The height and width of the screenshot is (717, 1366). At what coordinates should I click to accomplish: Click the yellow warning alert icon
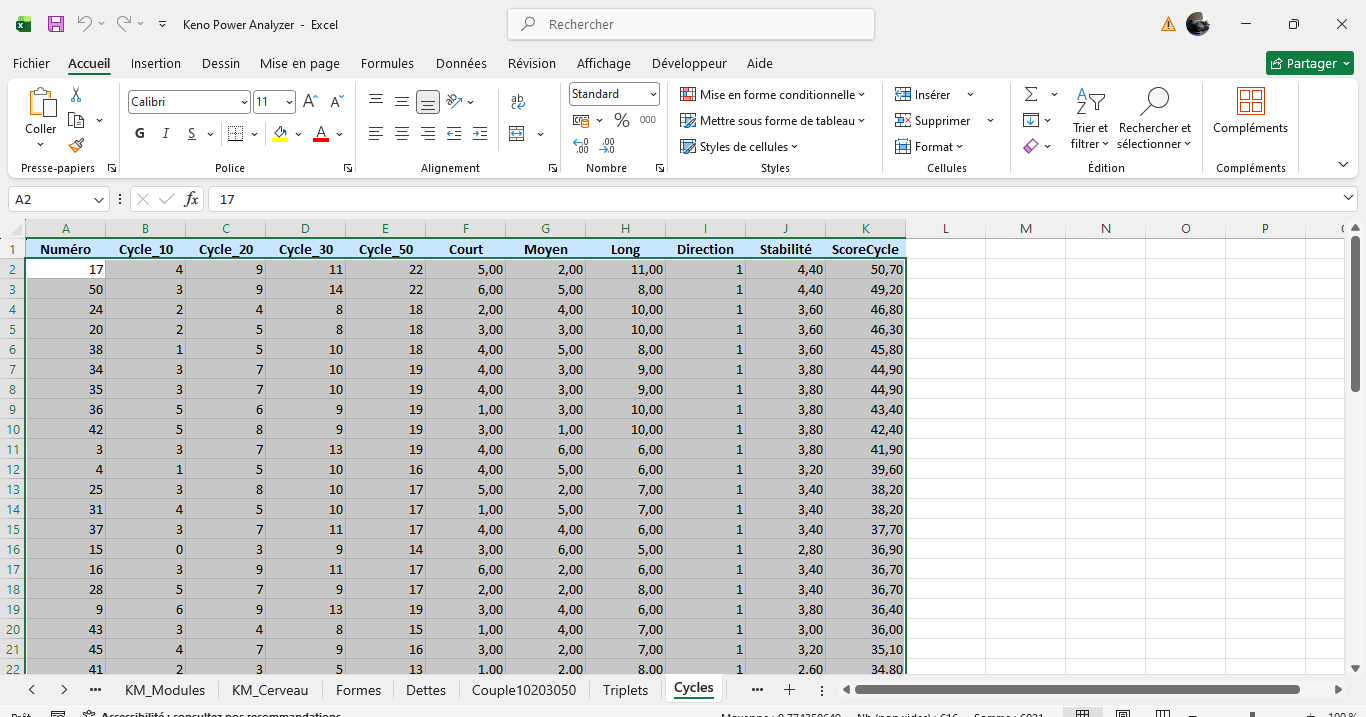(x=1168, y=24)
